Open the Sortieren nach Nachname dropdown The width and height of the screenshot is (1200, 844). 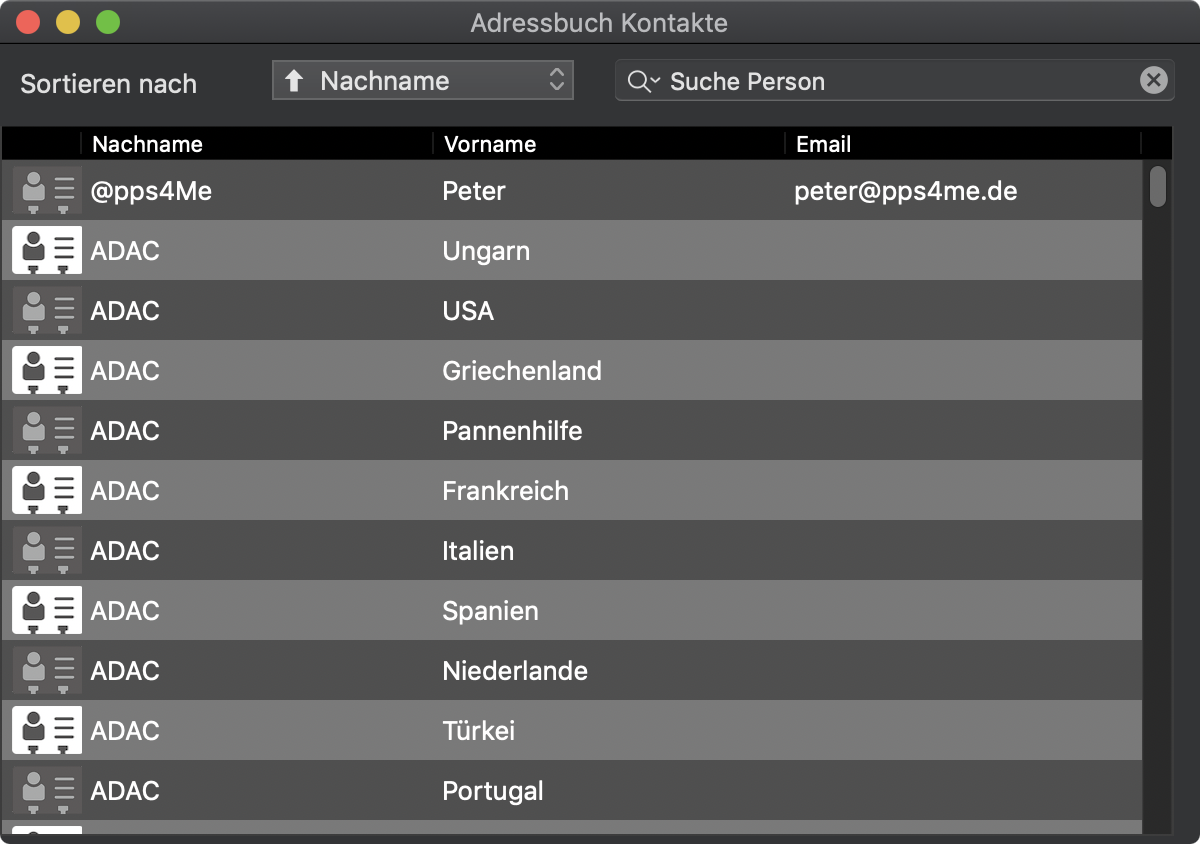(x=423, y=81)
